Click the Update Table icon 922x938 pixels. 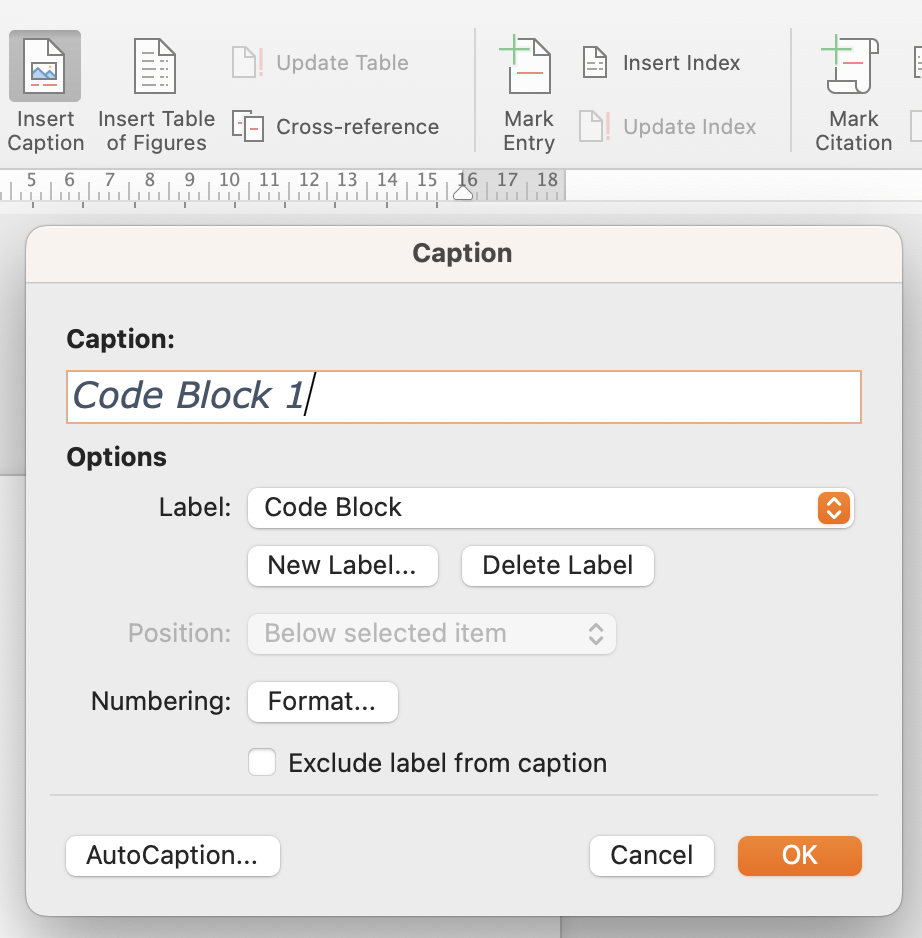tap(246, 62)
